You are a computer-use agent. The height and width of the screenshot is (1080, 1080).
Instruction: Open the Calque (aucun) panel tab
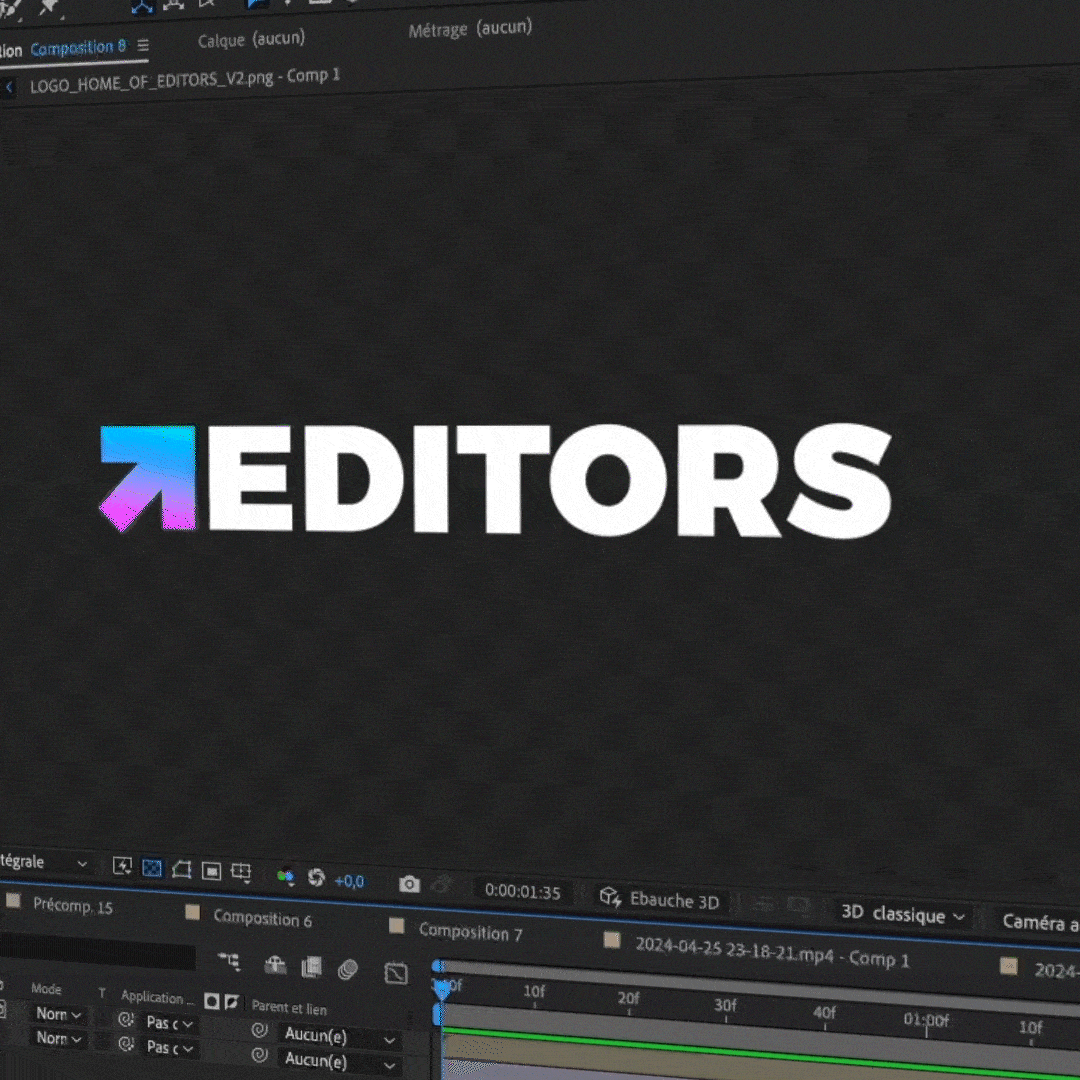[x=251, y=40]
